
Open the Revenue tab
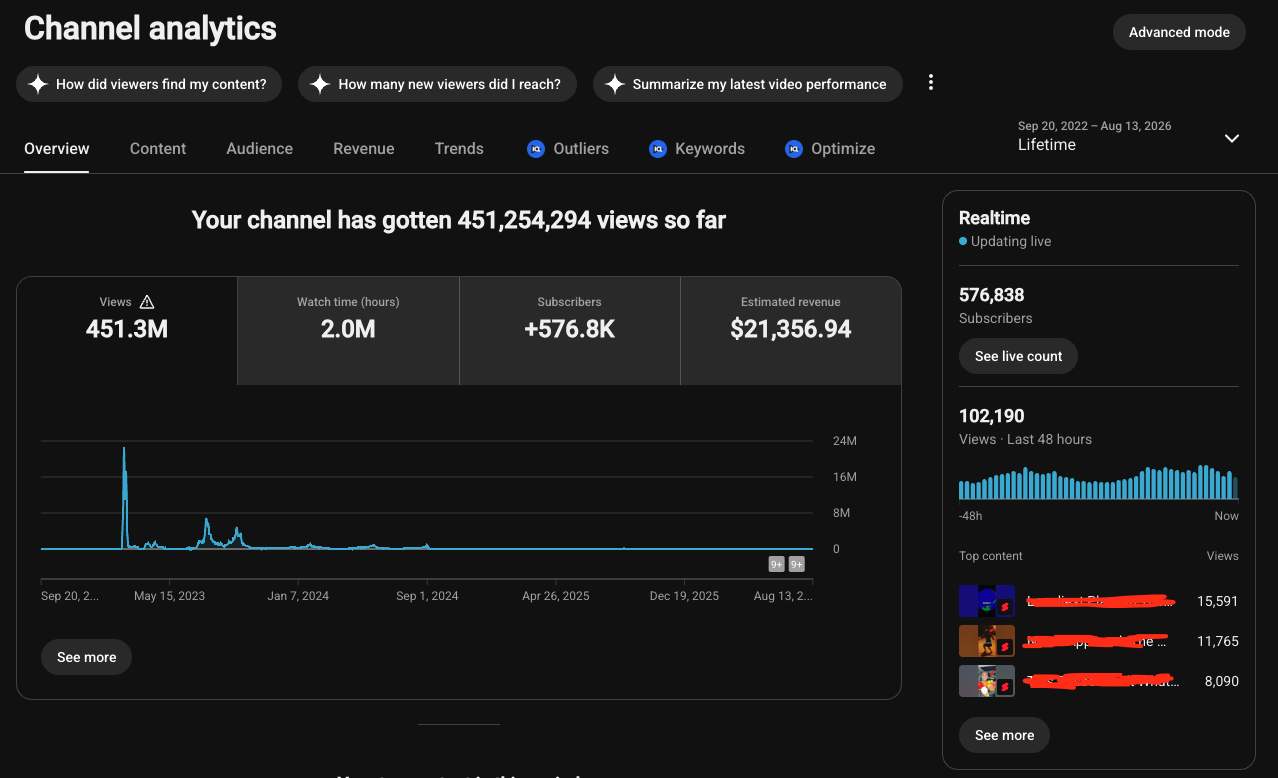tap(364, 148)
